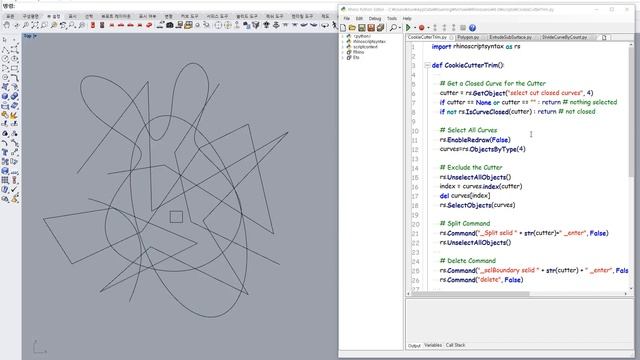This screenshot has width=640, height=360.
Task: Open the Edit menu in Python editor
Action: point(359,18)
